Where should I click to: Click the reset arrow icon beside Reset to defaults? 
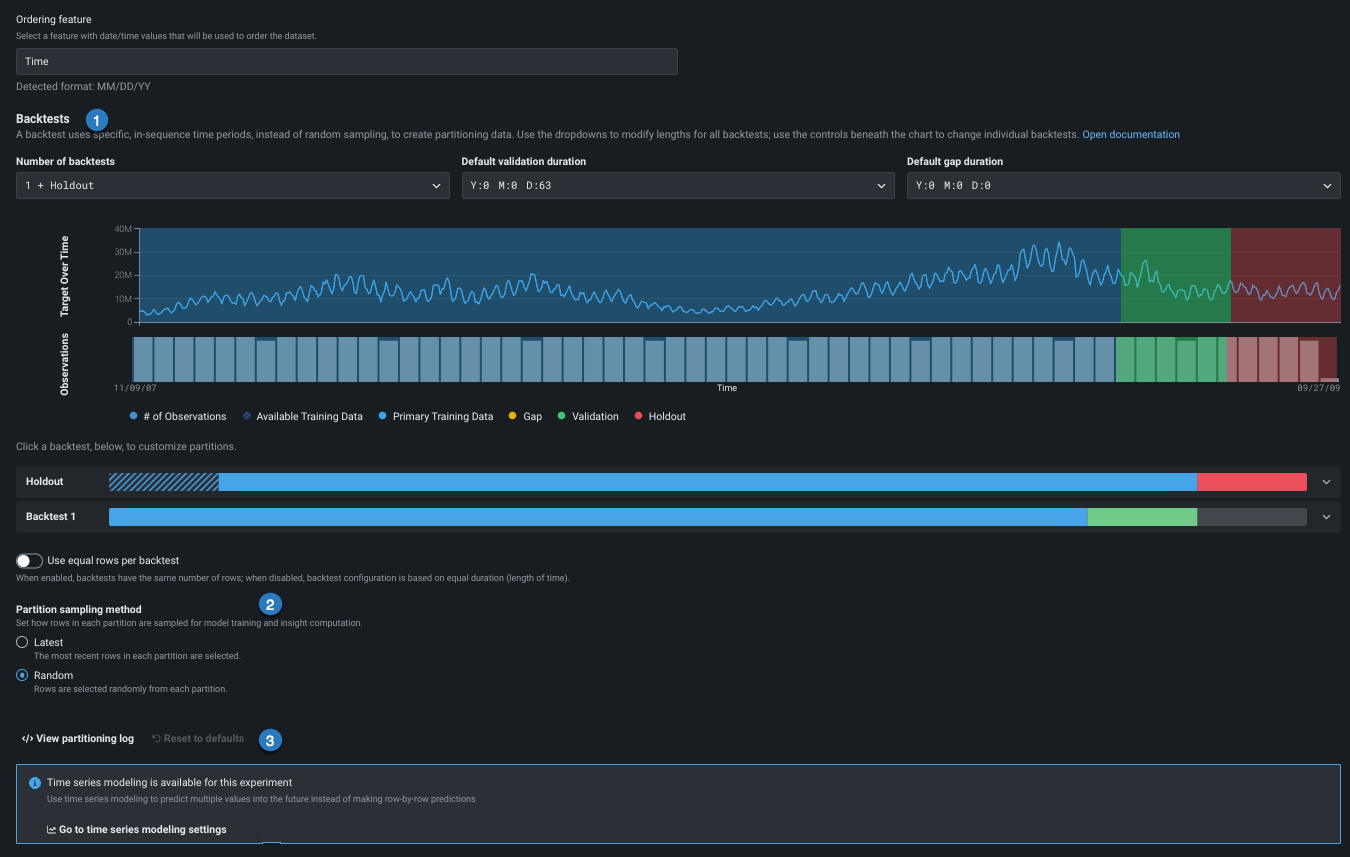click(156, 739)
